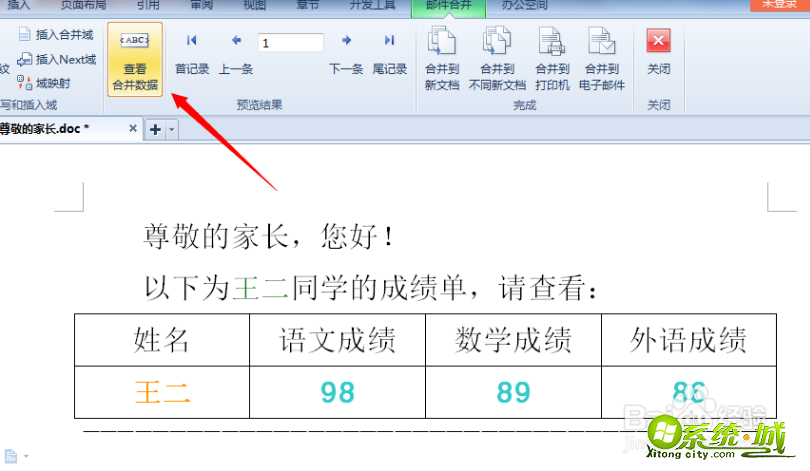Viewport: 810px width, 471px height.
Task: Close the 尊敬的家长.doc document tab
Action: point(133,128)
